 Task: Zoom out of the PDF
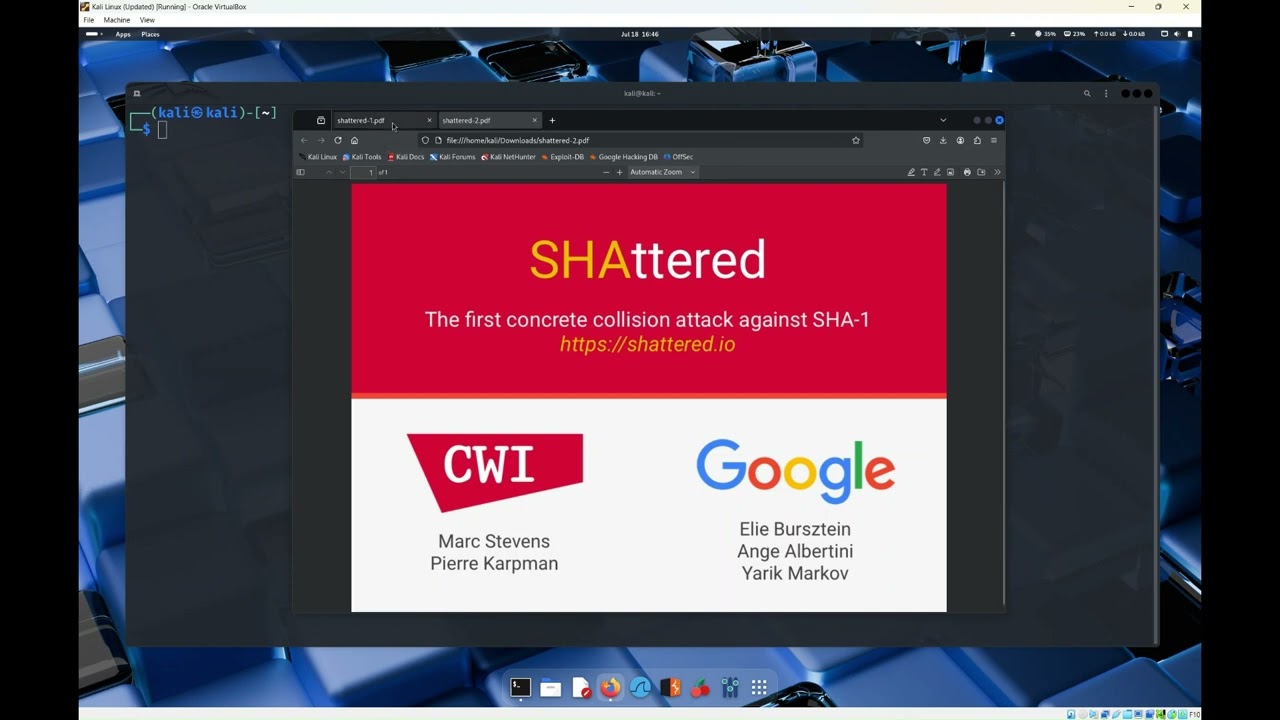pos(606,172)
